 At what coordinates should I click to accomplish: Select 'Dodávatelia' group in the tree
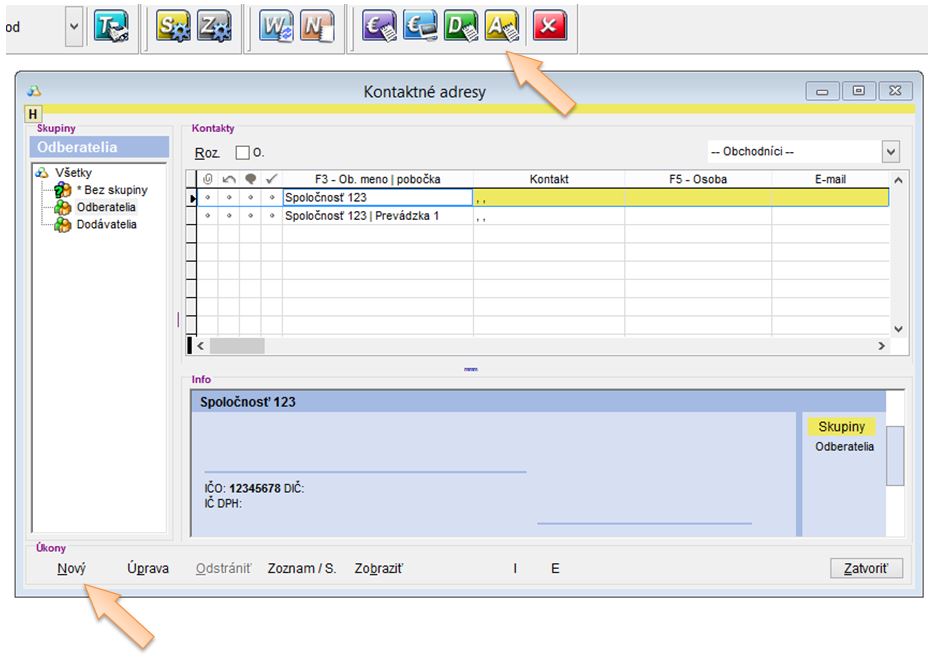click(x=106, y=225)
